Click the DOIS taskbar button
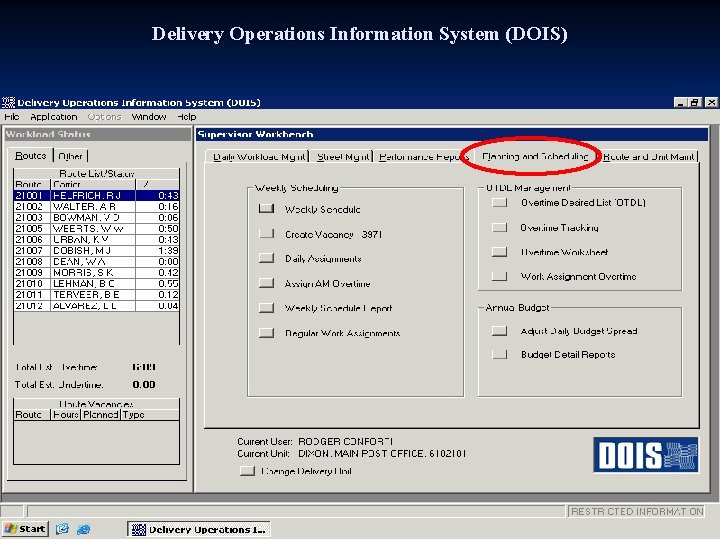The width and height of the screenshot is (720, 540). (x=198, y=529)
